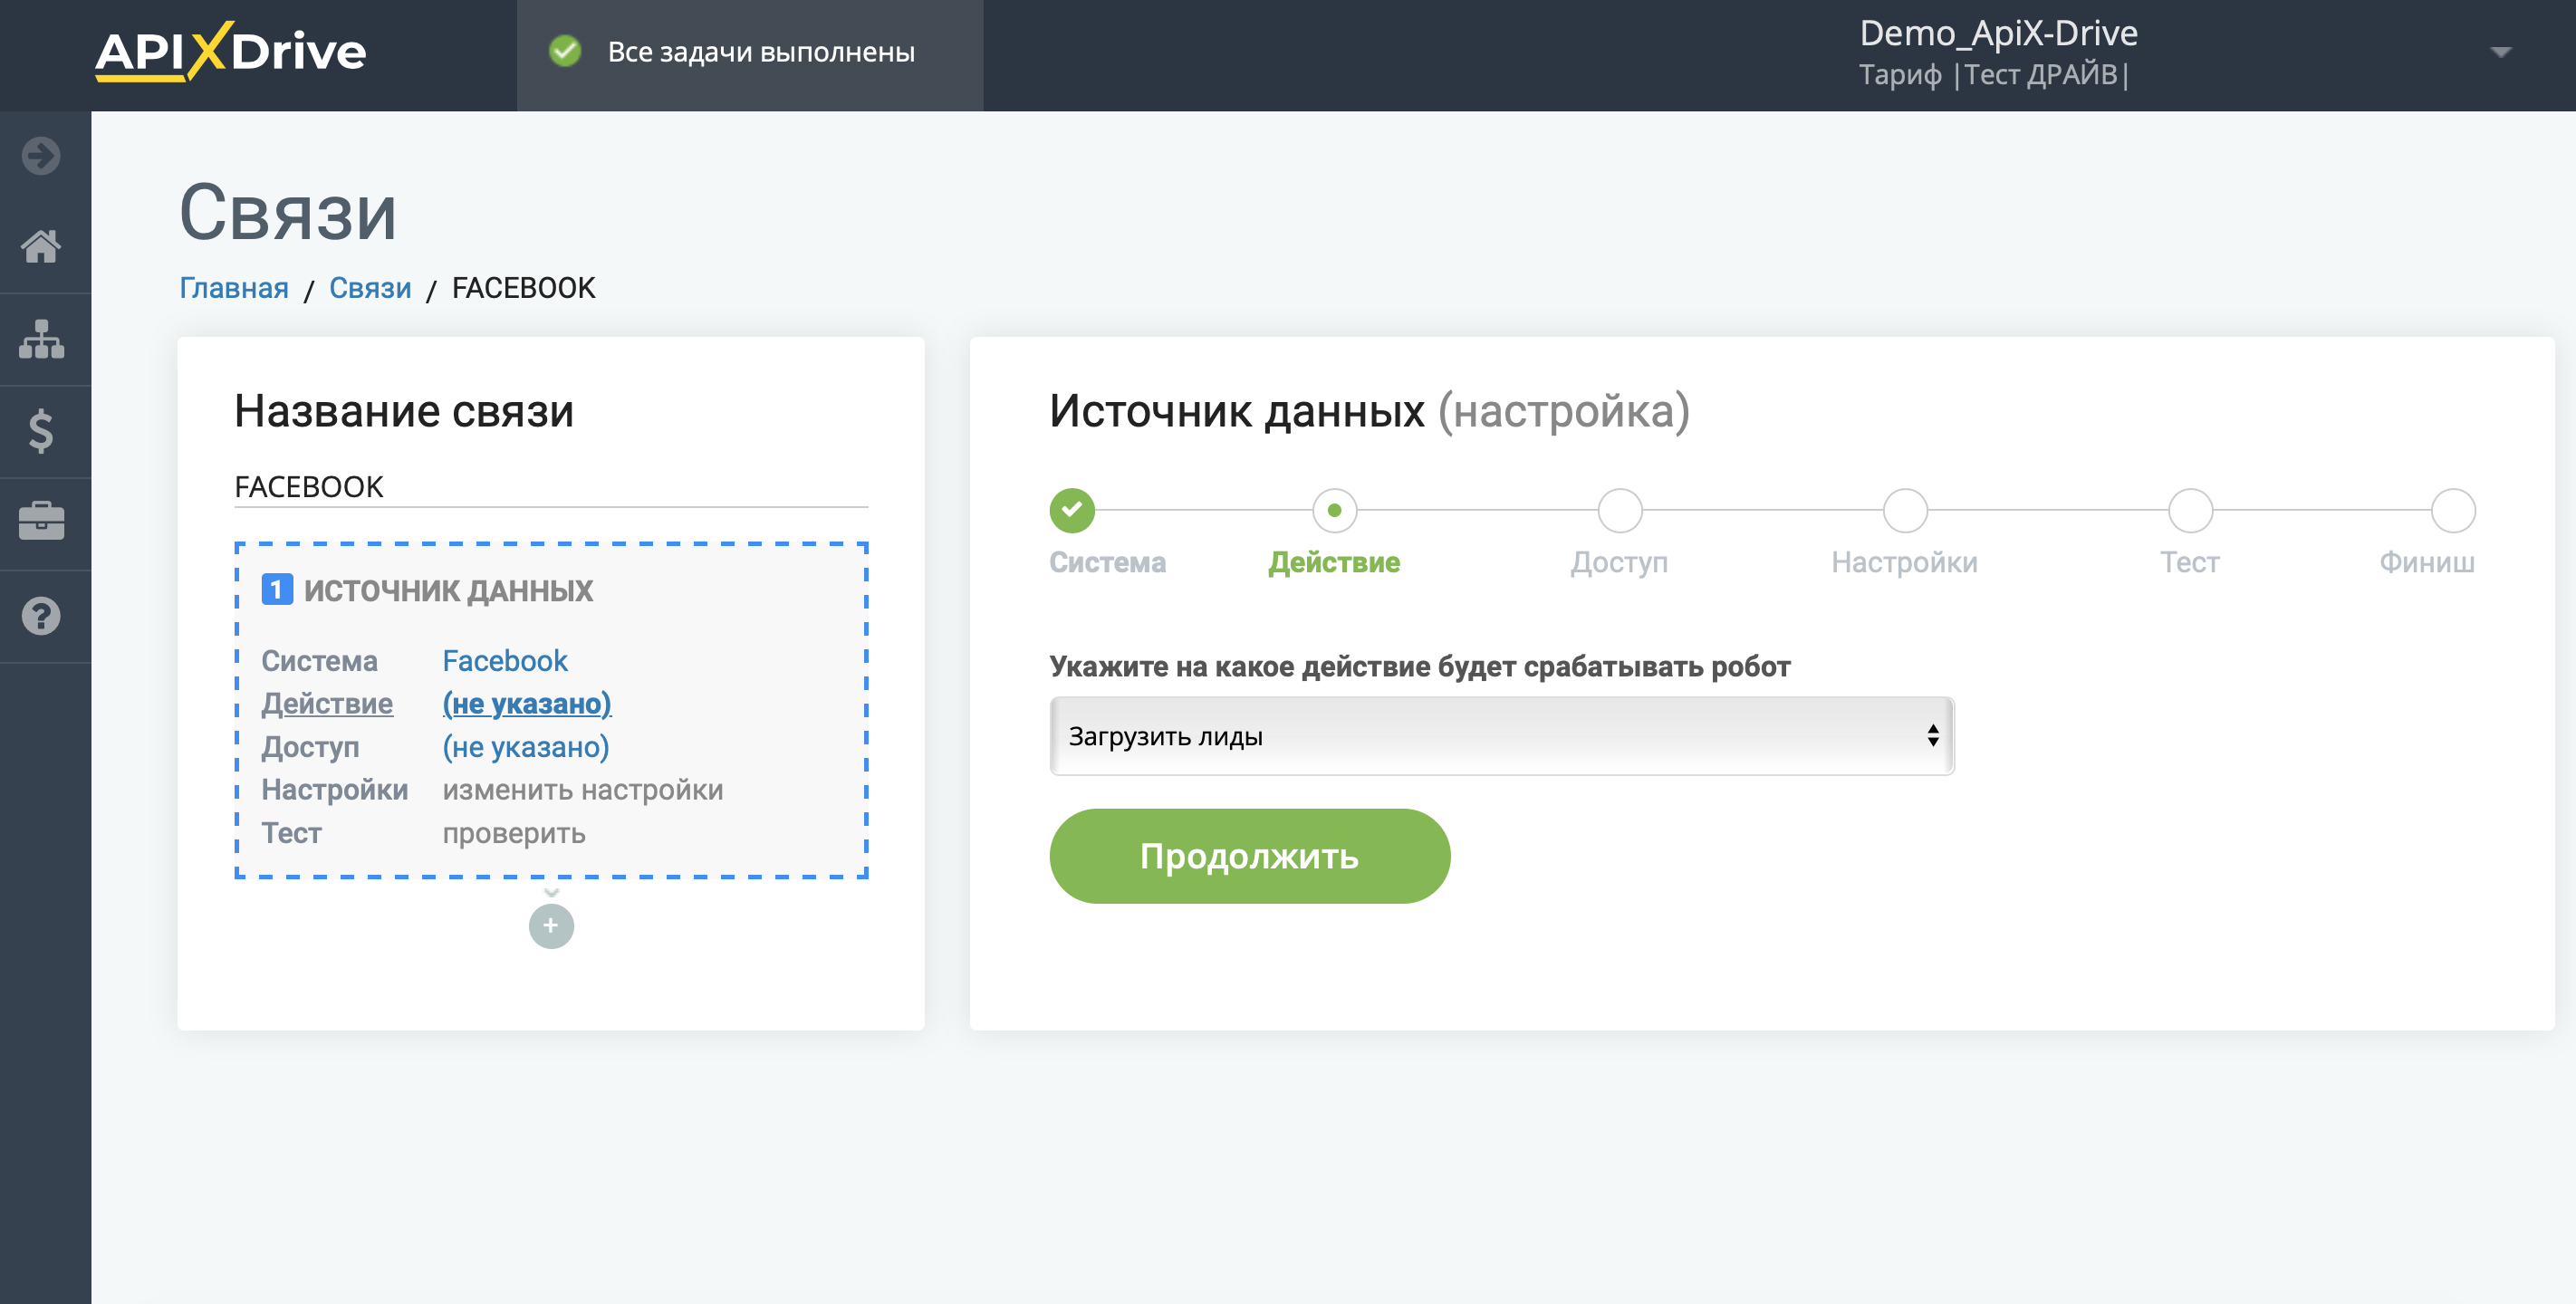The image size is (2576, 1304).
Task: Open the Загрузить лиды action dropdown
Action: click(1502, 736)
